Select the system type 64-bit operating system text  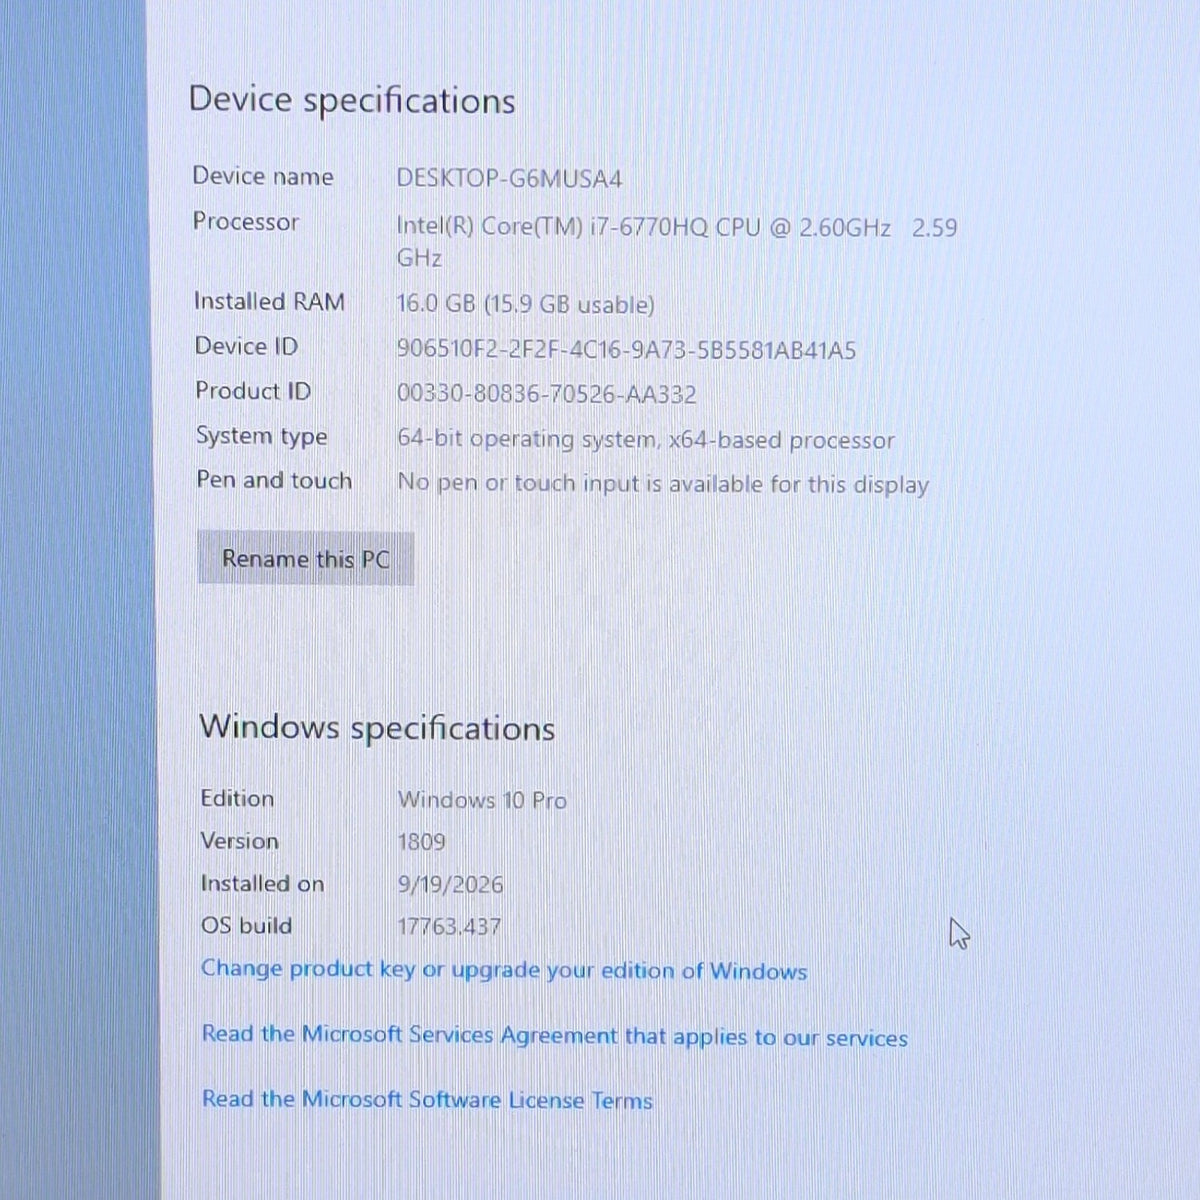[x=646, y=440]
